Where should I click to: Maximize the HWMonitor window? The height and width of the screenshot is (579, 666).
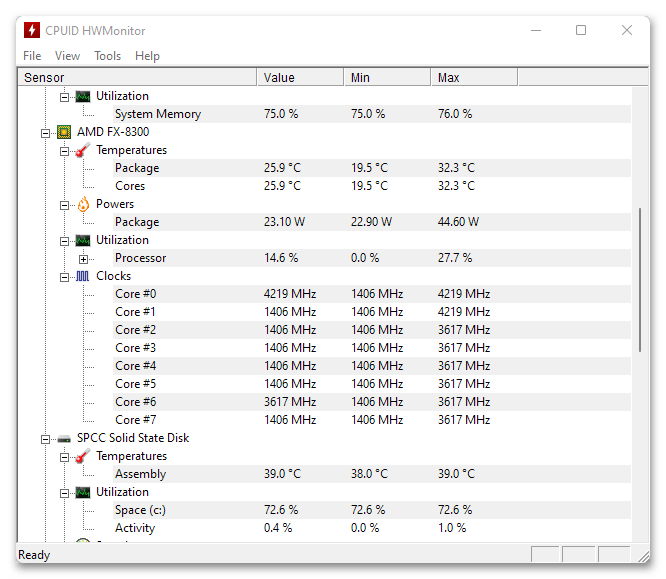[581, 30]
